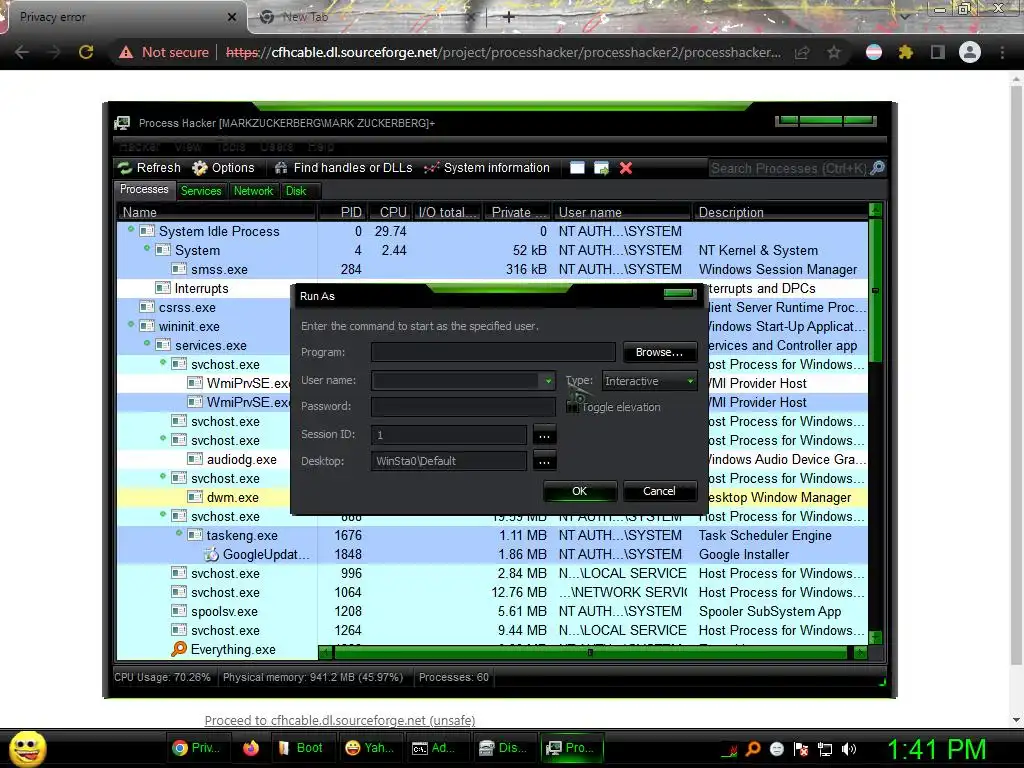Screen dimensions: 1024x768
Task: Click the Everything.exe process icon
Action: coord(178,648)
